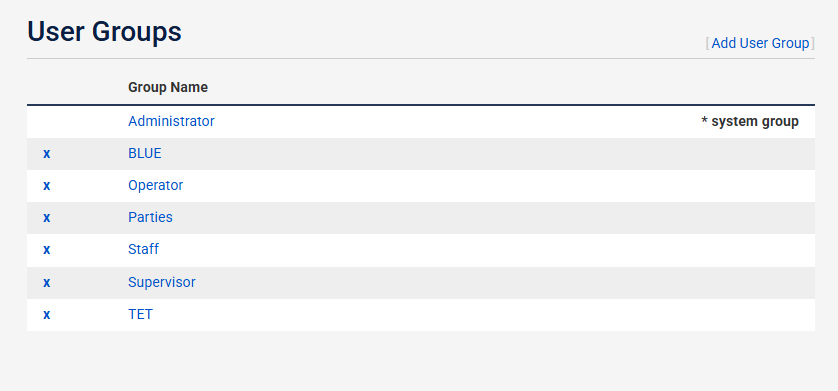
Task: Click the system group label
Action: pyautogui.click(x=750, y=121)
